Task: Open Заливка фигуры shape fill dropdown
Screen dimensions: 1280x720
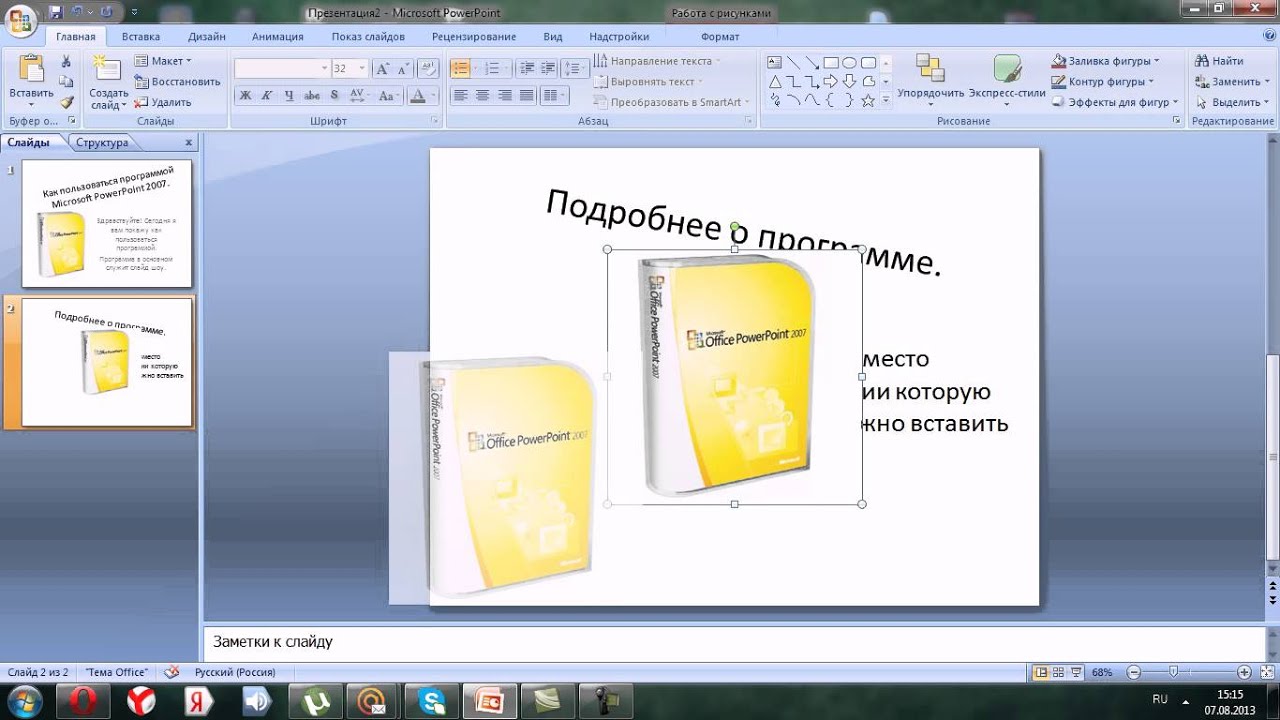Action: pos(1105,61)
